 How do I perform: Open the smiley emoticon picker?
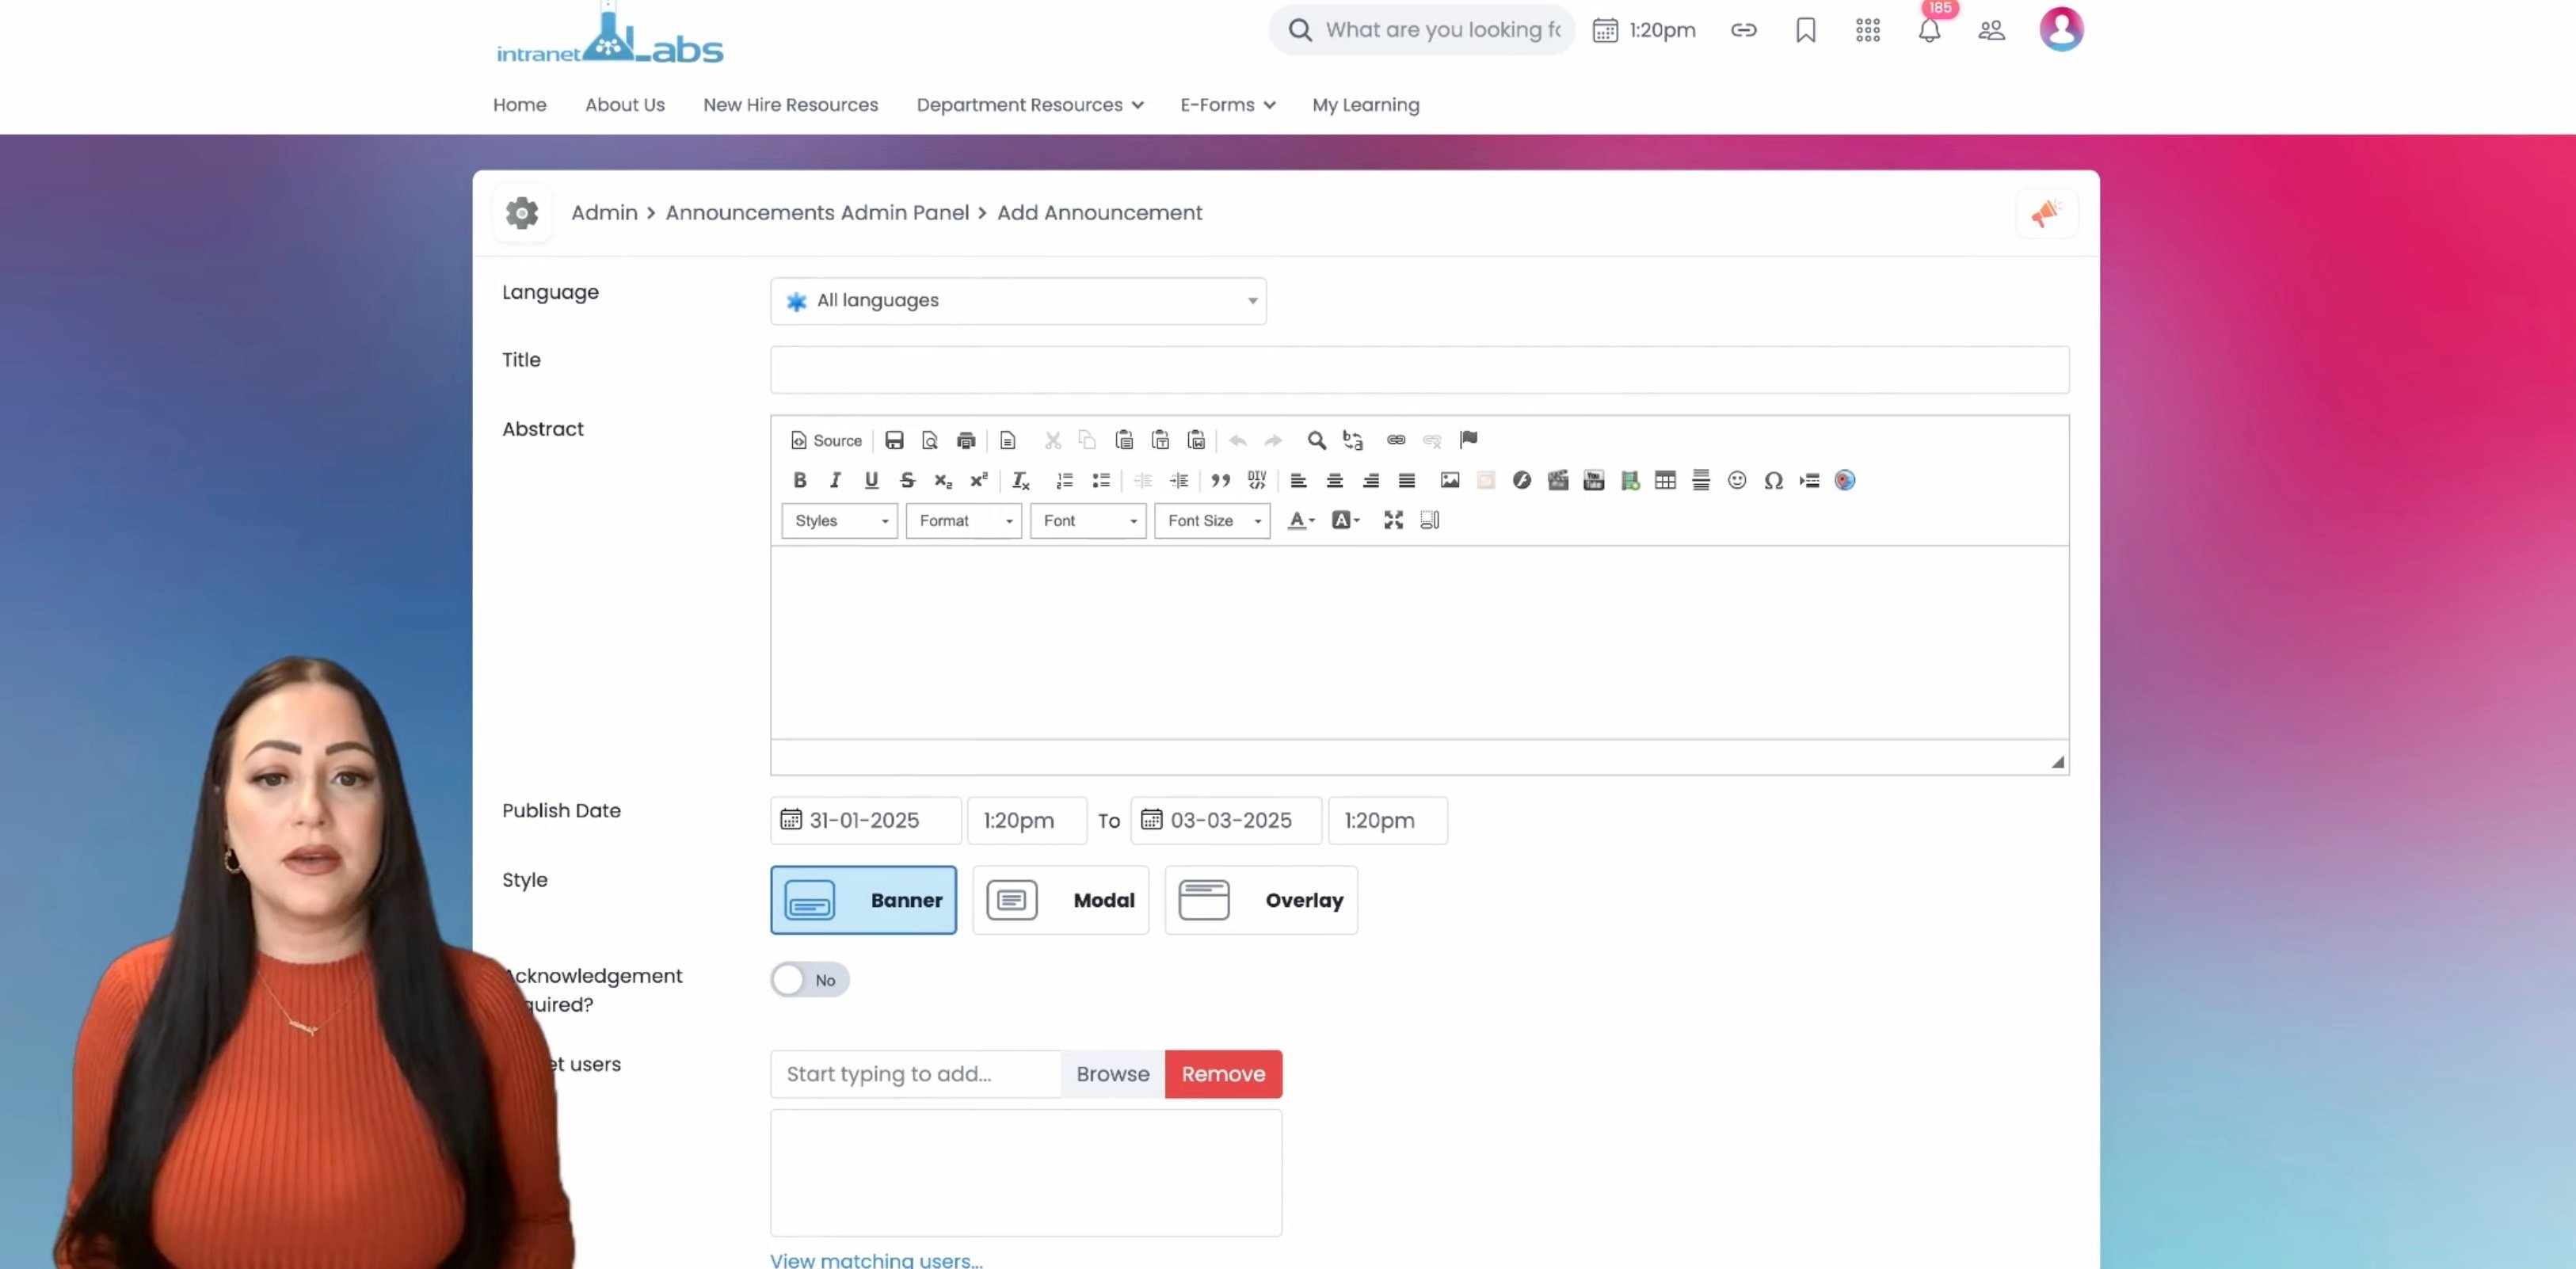1737,480
